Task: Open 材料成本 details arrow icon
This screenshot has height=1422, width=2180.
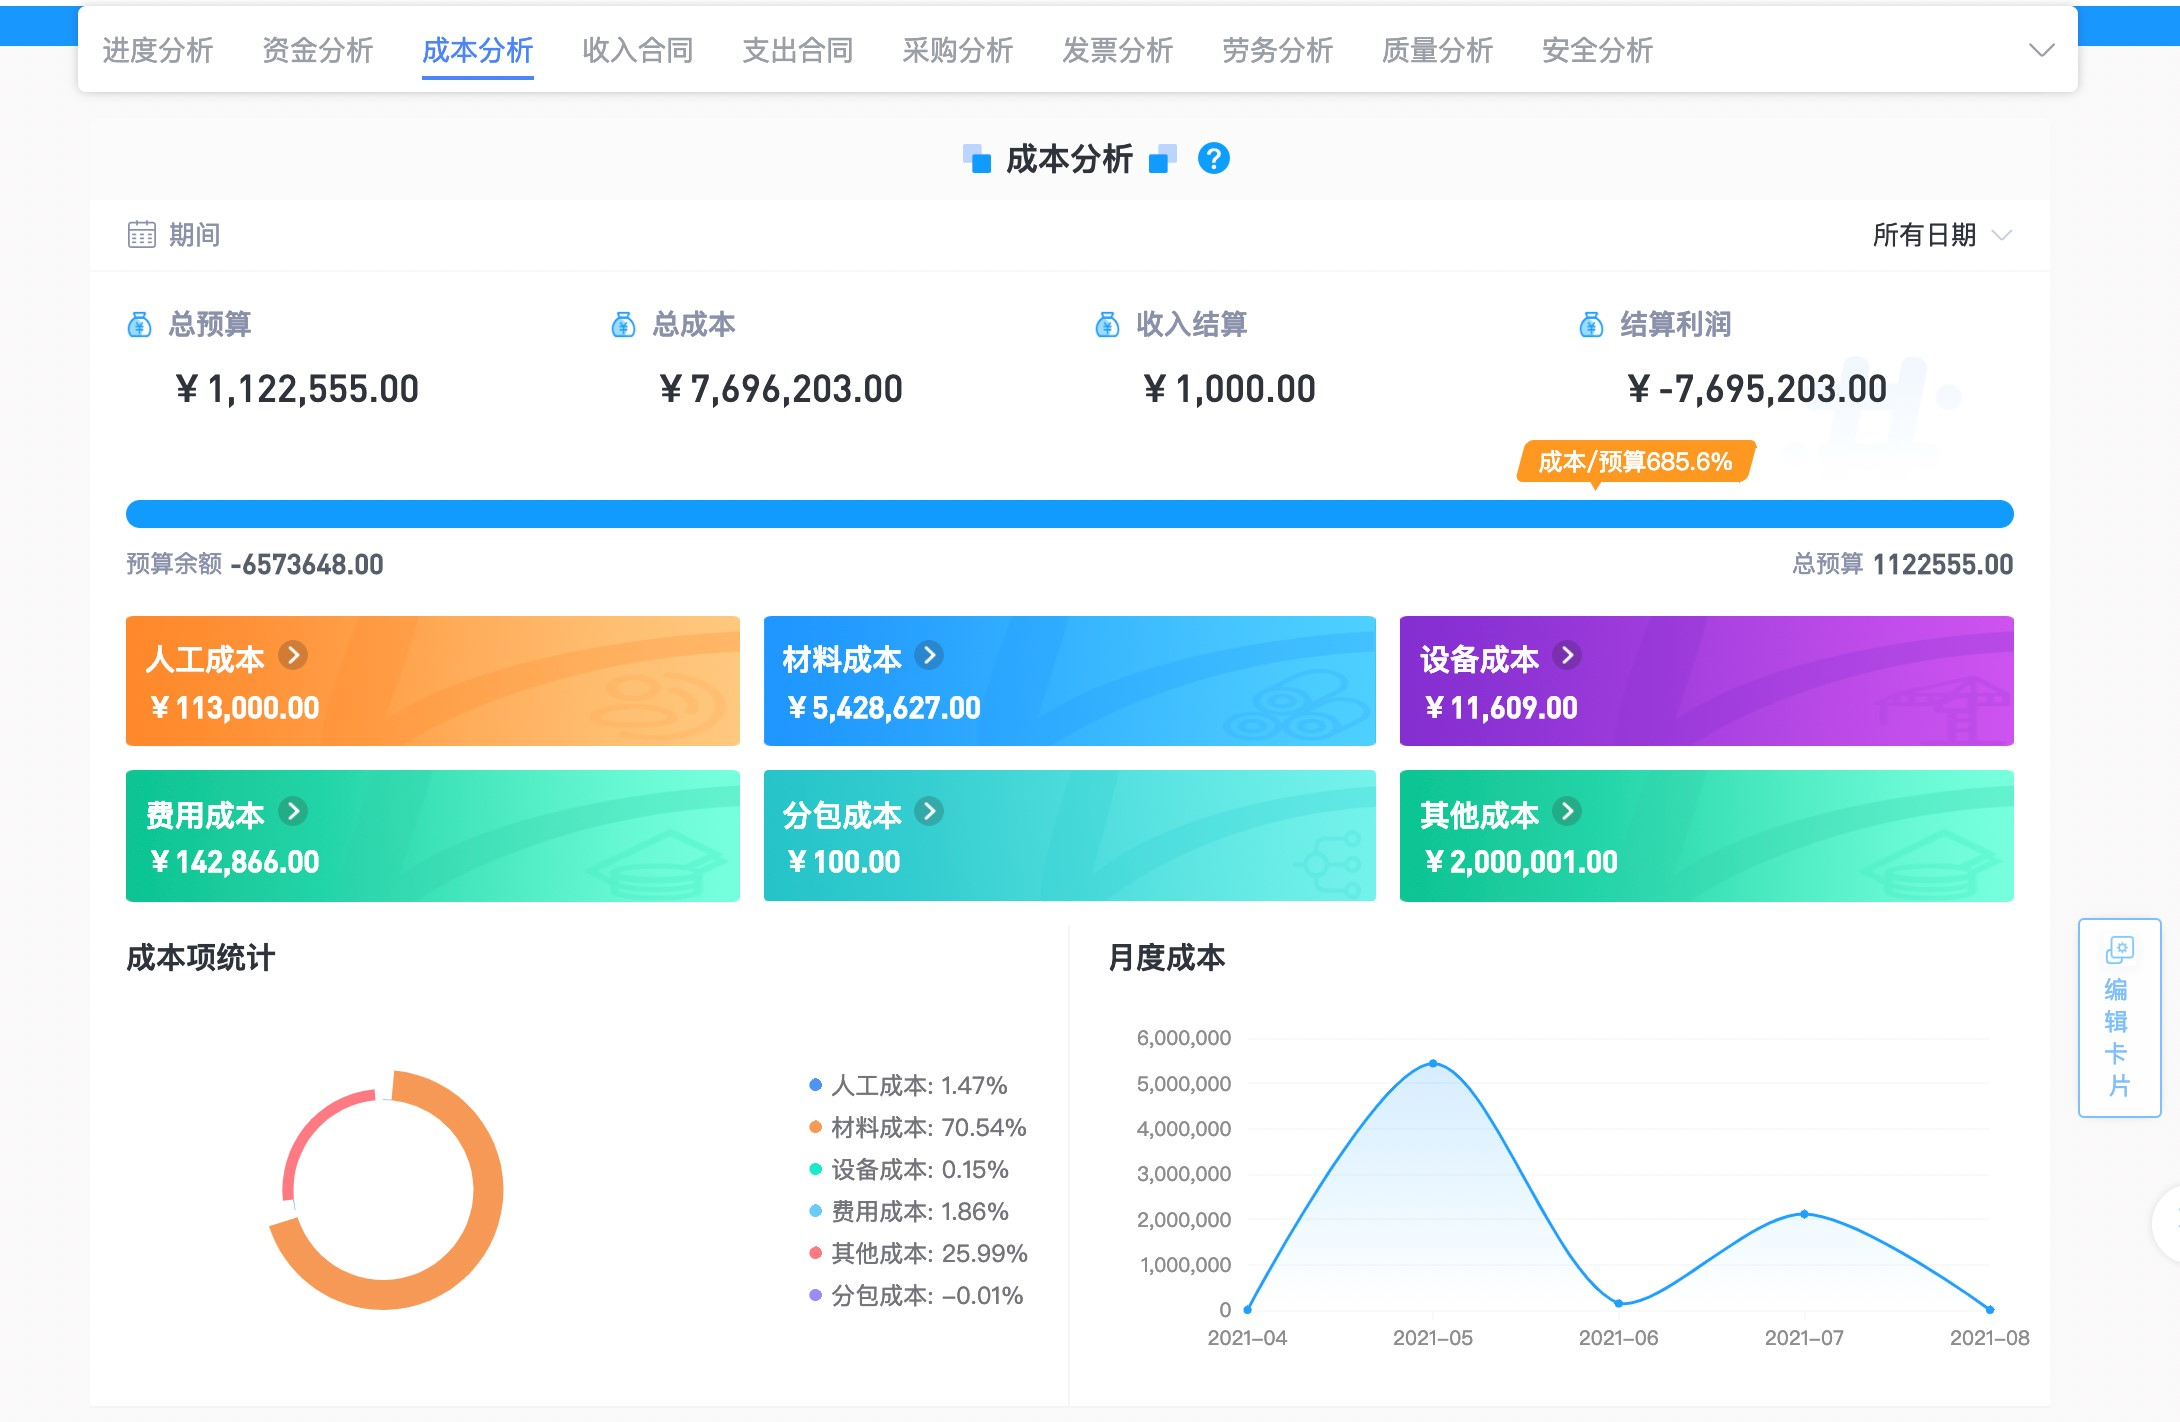Action: (x=929, y=655)
